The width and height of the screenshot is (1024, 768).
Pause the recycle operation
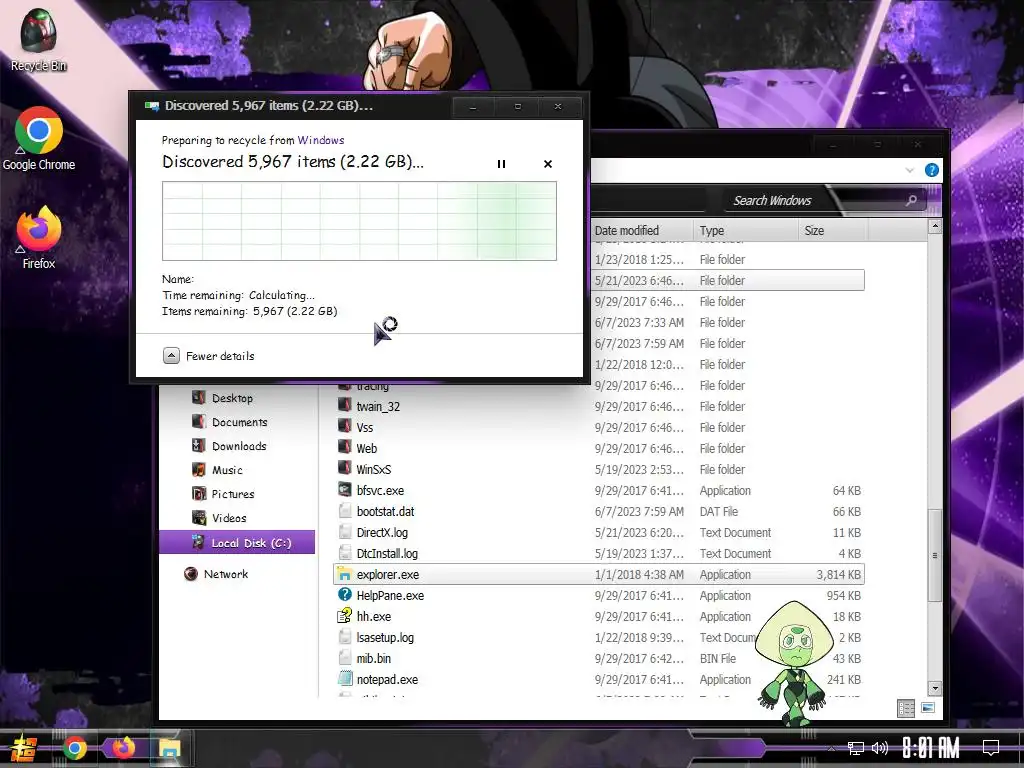501,164
